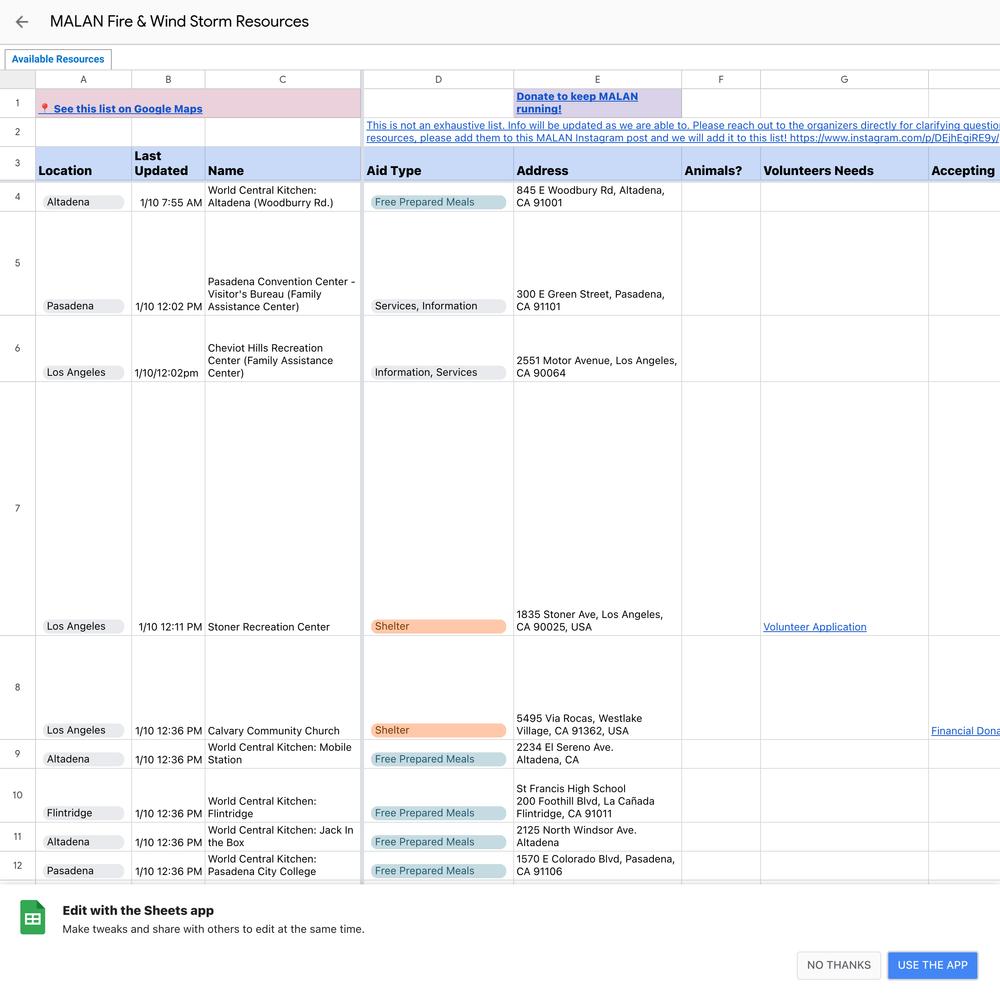
Task: Dismiss the banner with NO THANKS
Action: click(x=839, y=965)
